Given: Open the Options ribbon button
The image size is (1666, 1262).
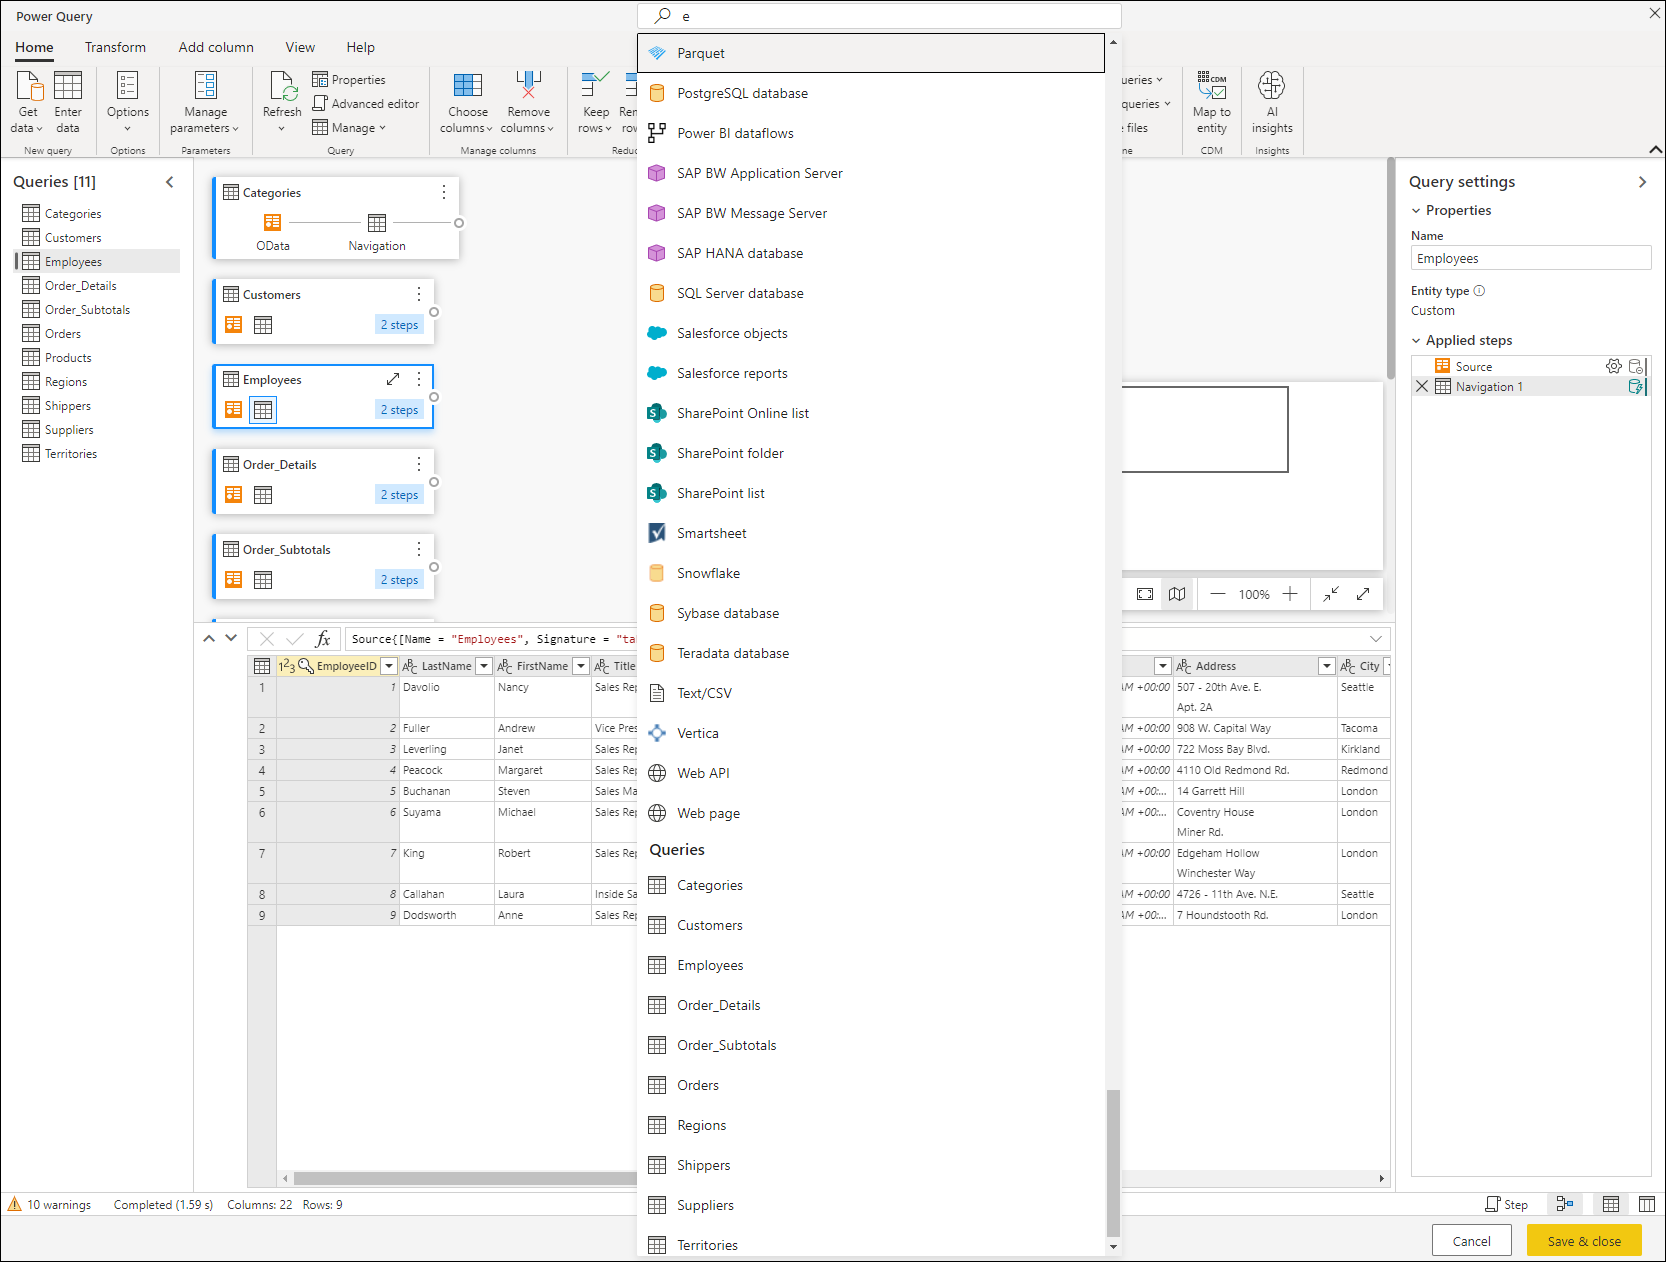Looking at the screenshot, I should tap(128, 102).
